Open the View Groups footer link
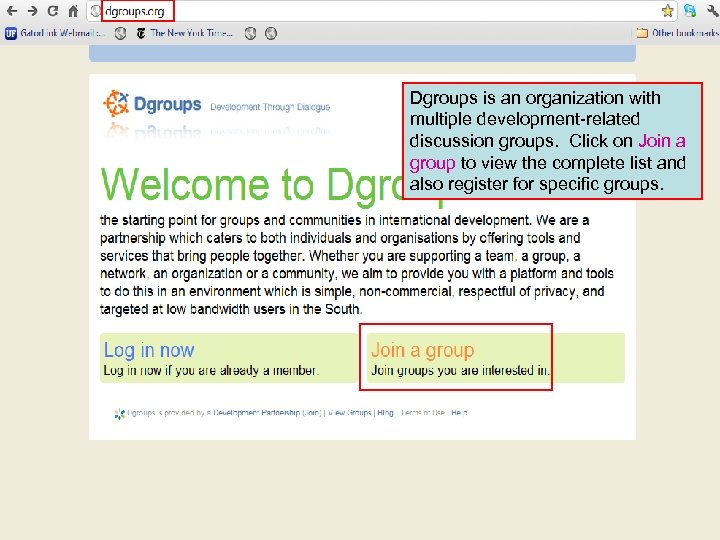 (349, 413)
